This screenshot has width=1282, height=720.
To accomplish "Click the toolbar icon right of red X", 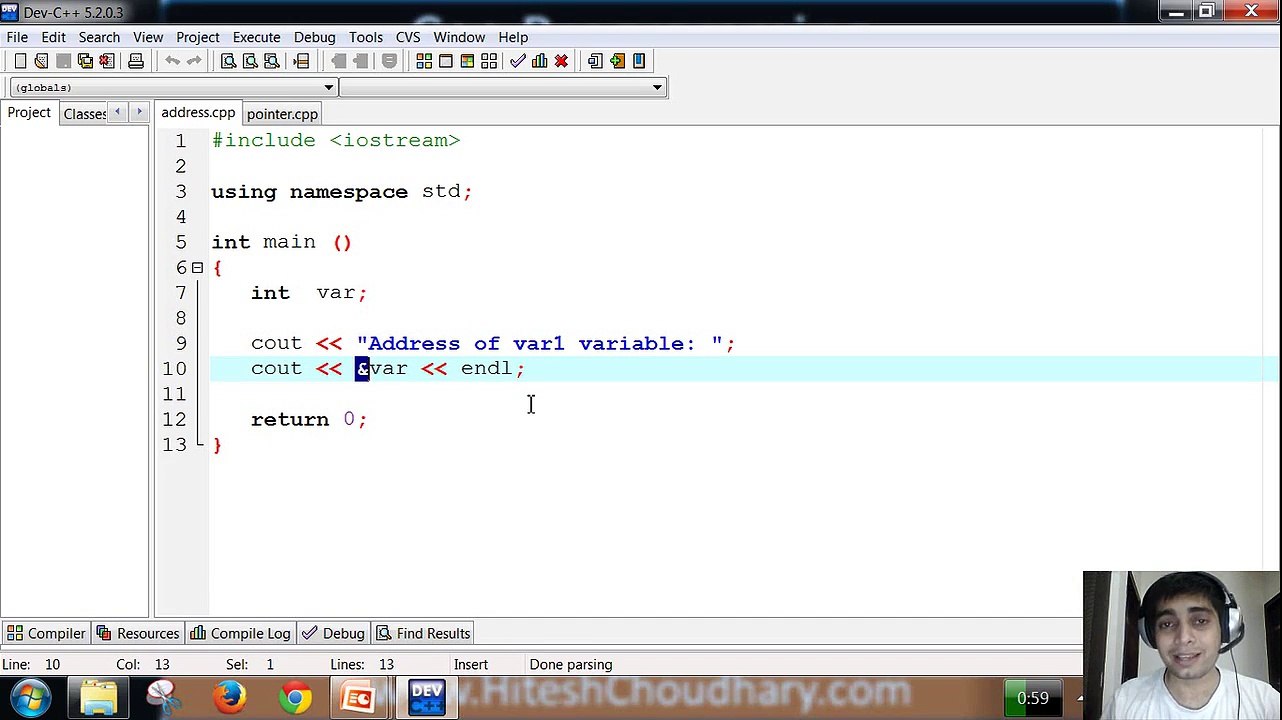I will click(595, 61).
